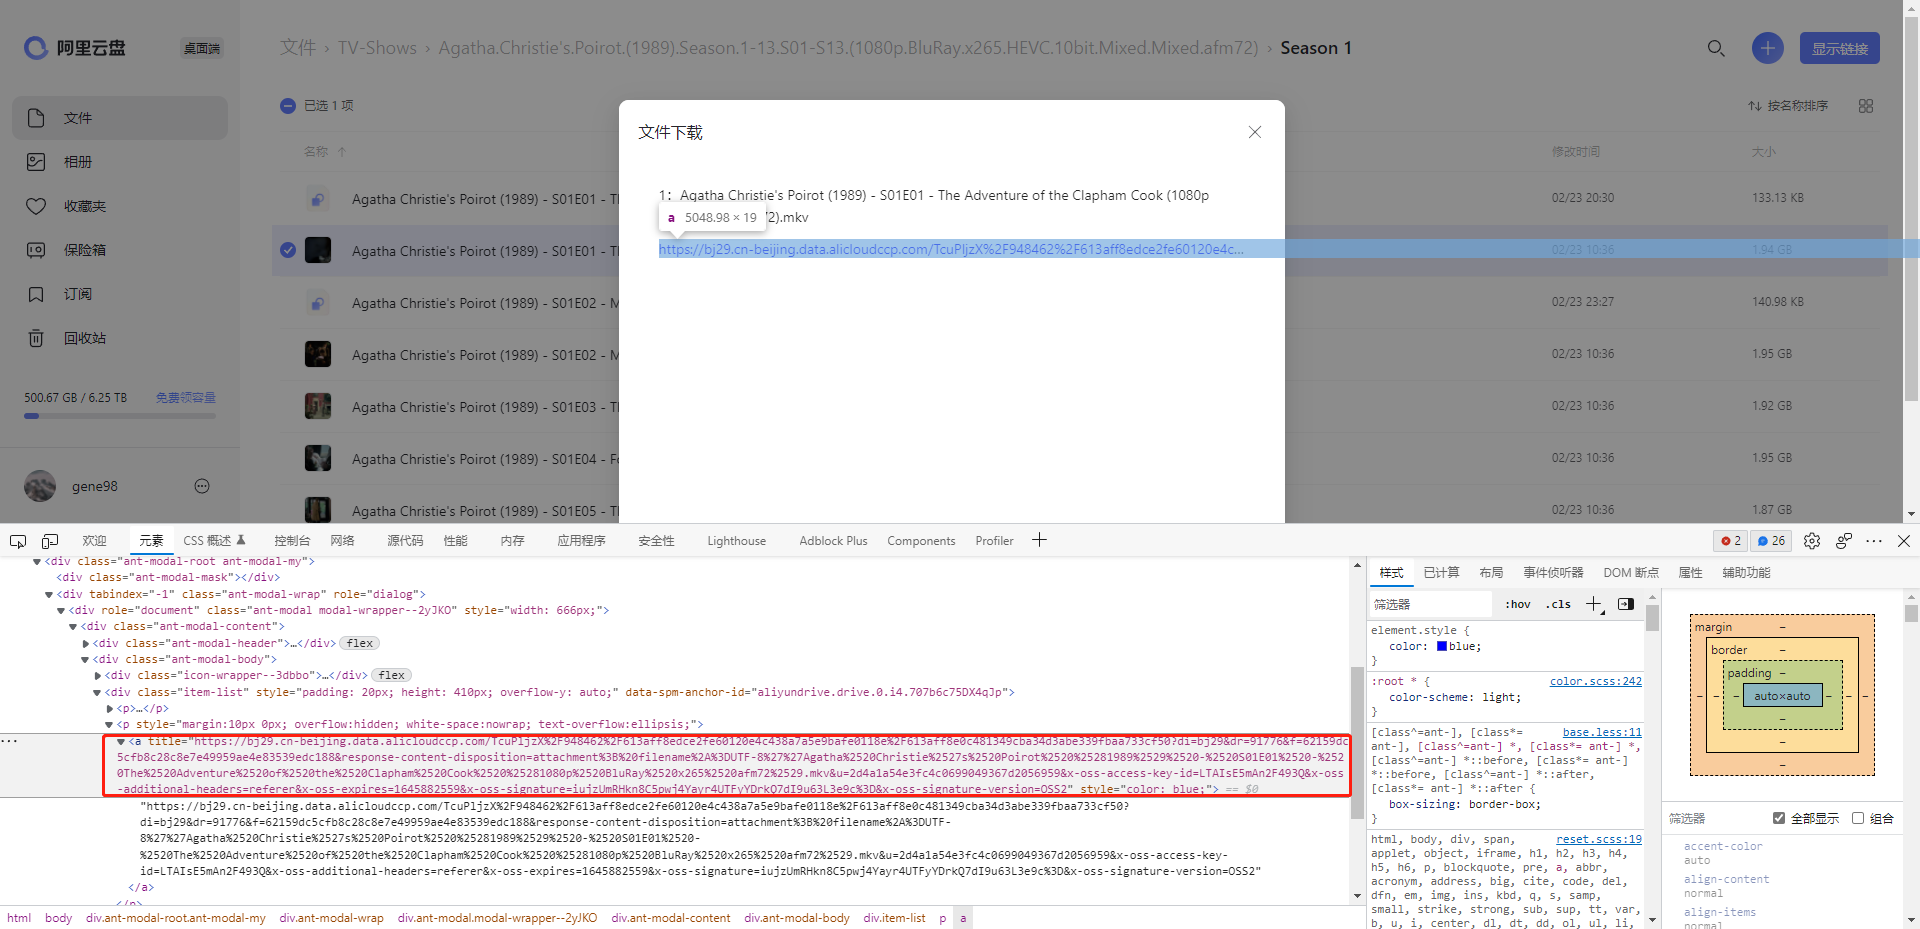Open user gene98 more options icon

(202, 486)
